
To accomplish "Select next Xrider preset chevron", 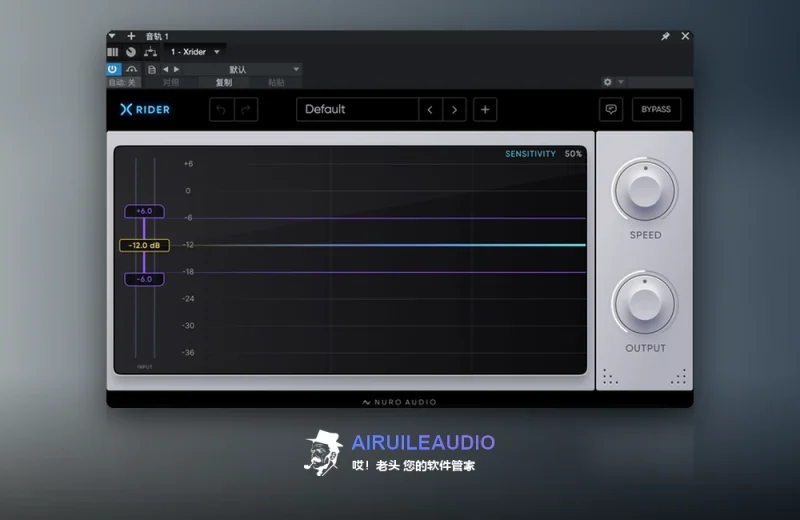I will (x=454, y=109).
